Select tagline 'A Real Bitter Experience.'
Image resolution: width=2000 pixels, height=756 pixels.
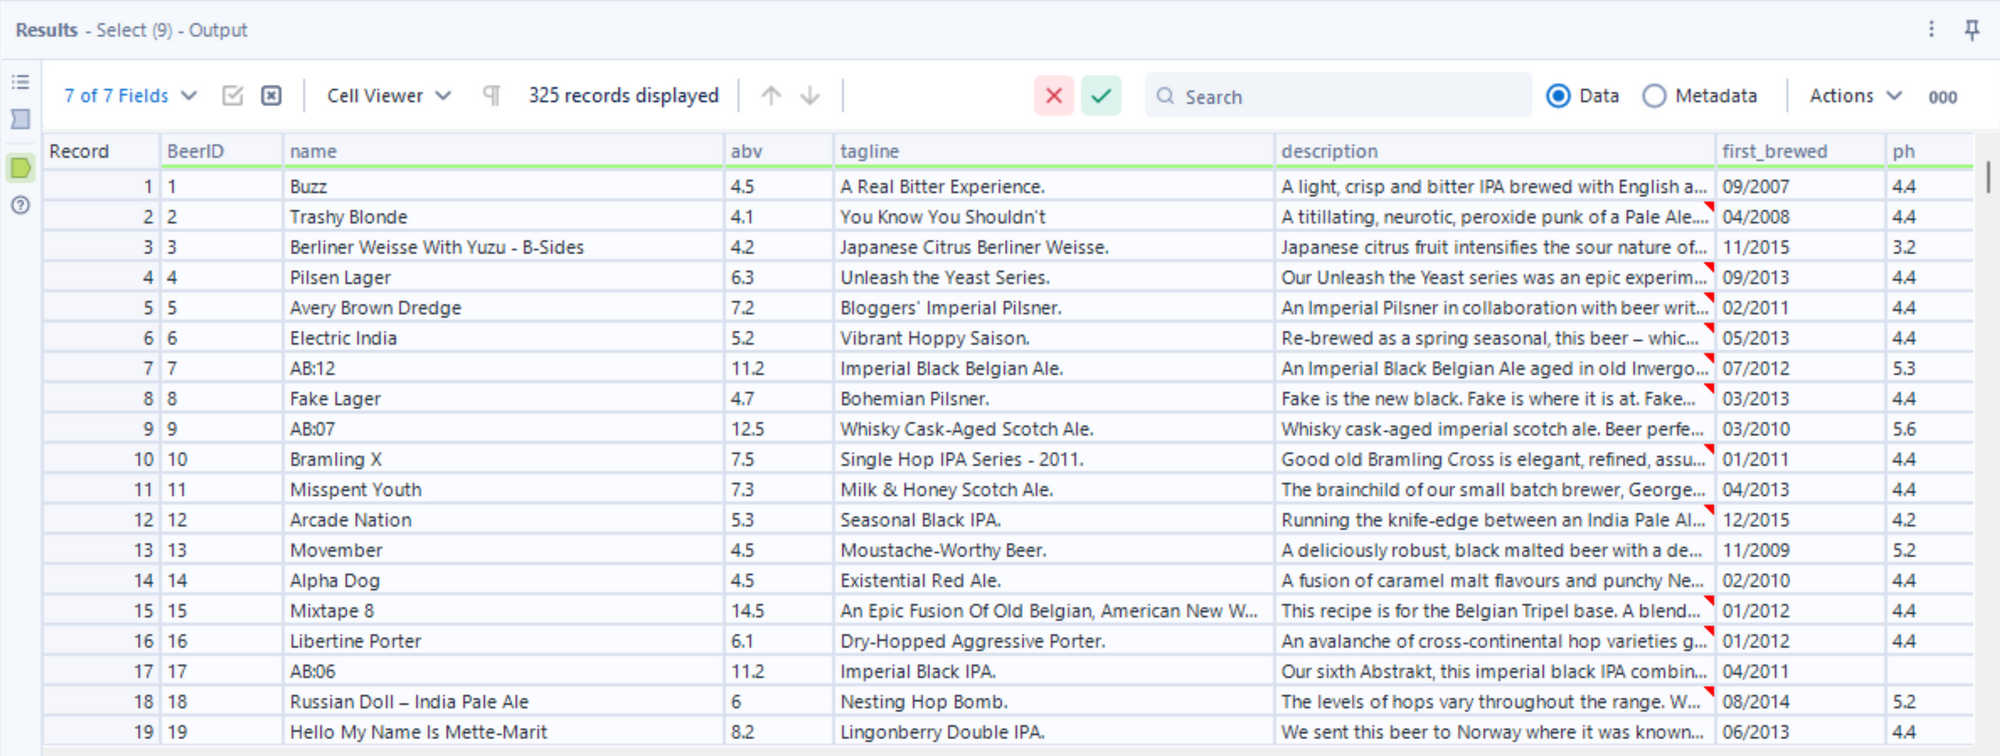1054,187
